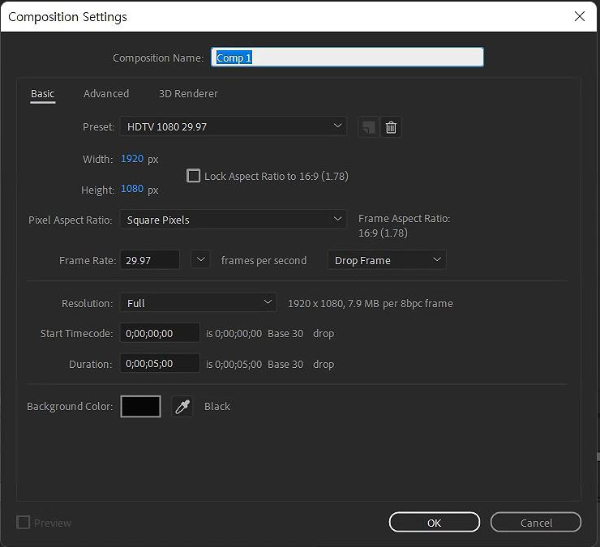Click the save preset icon

[x=368, y=127]
